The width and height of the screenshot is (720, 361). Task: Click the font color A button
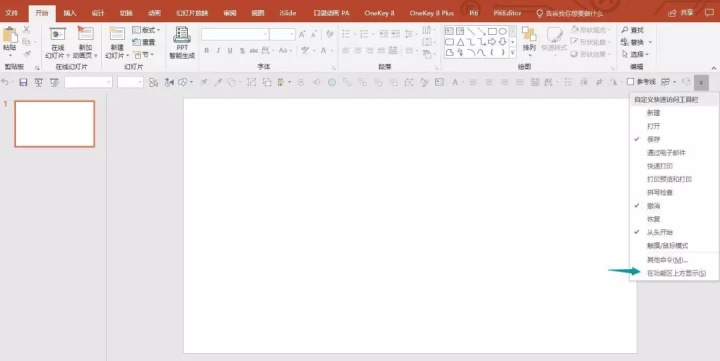coord(323,51)
